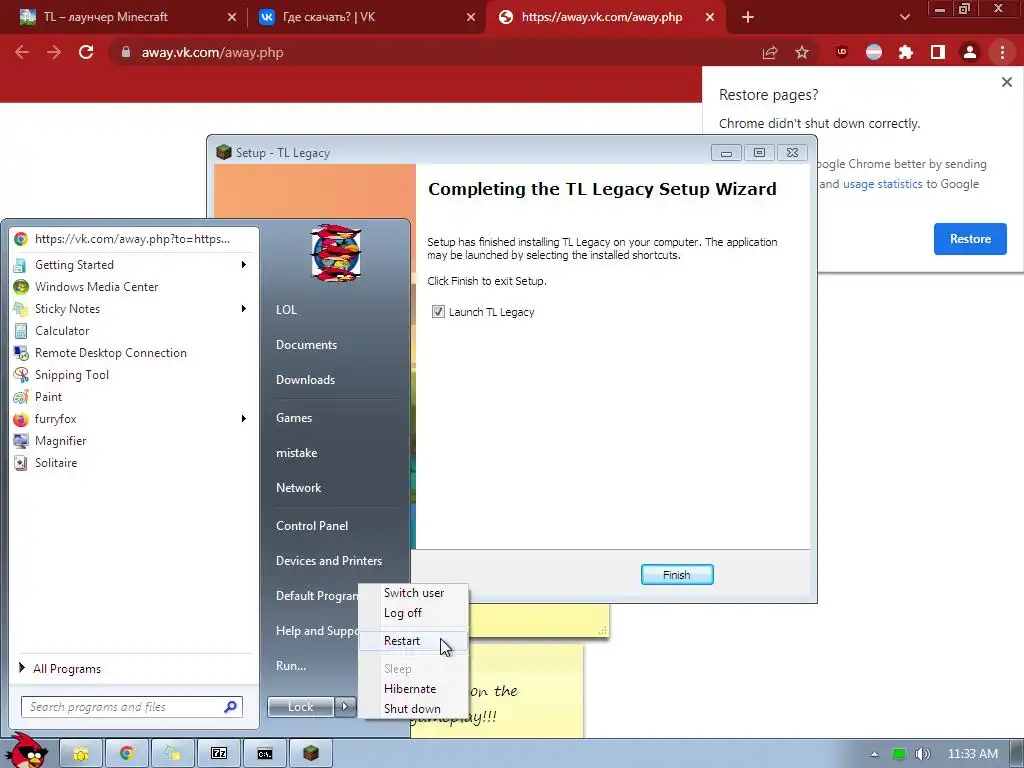Open Network from Start menu

click(298, 488)
